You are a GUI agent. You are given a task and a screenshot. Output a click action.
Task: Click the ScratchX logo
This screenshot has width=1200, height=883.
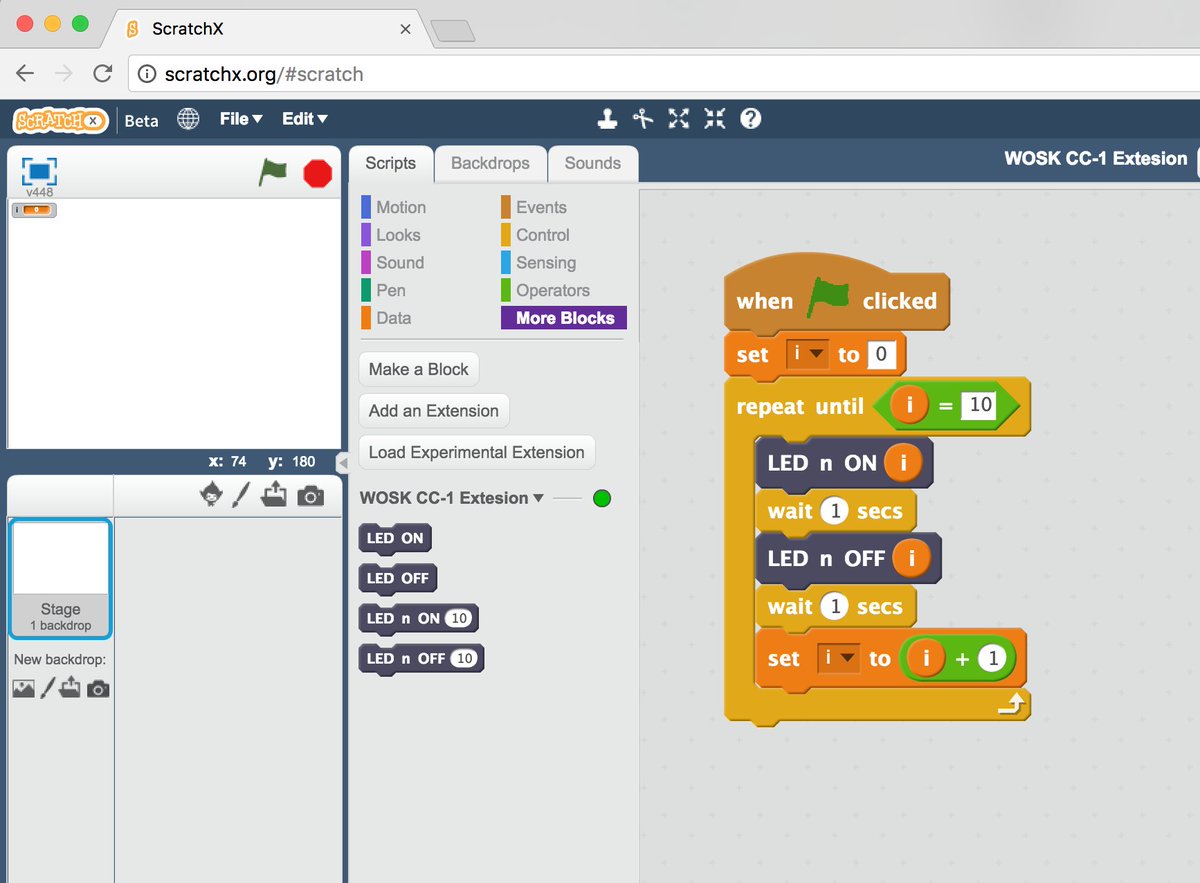60,120
